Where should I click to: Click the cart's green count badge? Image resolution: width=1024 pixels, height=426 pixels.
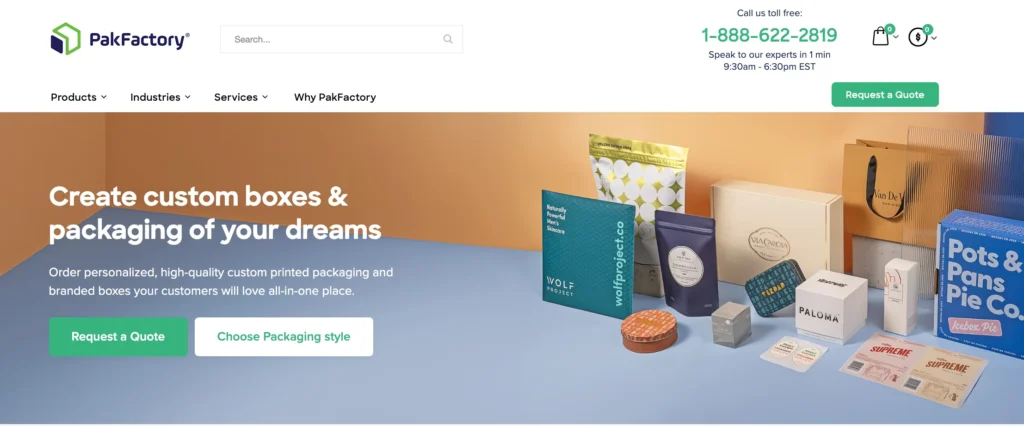[889, 29]
